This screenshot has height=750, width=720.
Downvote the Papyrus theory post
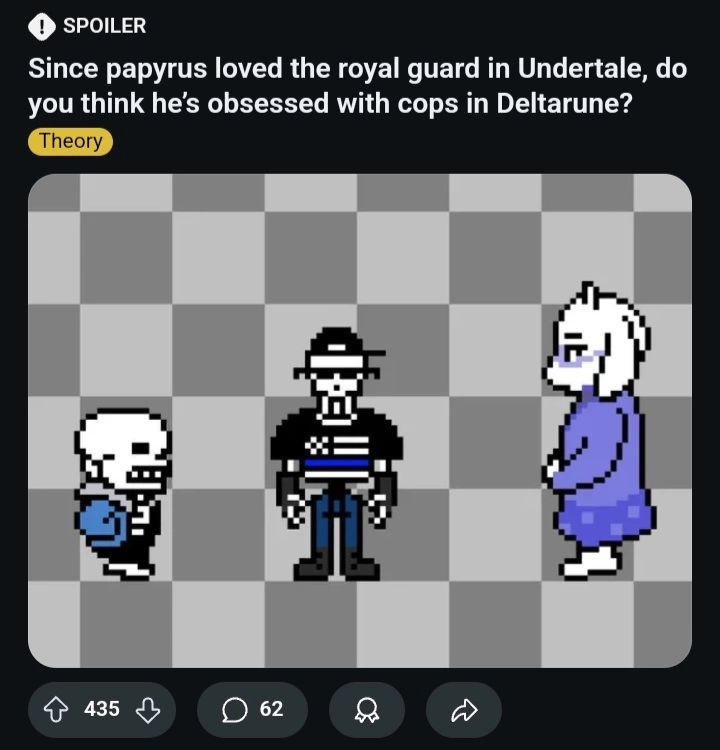tap(147, 710)
